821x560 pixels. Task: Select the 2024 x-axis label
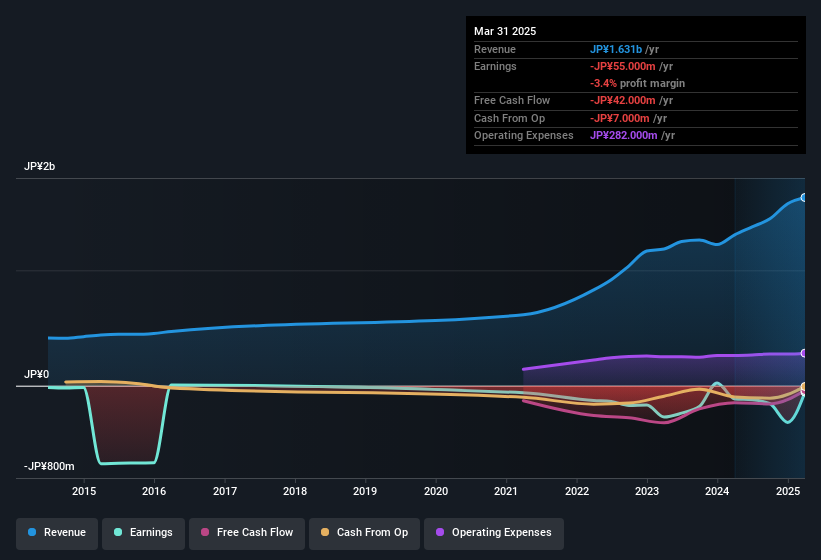tap(717, 491)
